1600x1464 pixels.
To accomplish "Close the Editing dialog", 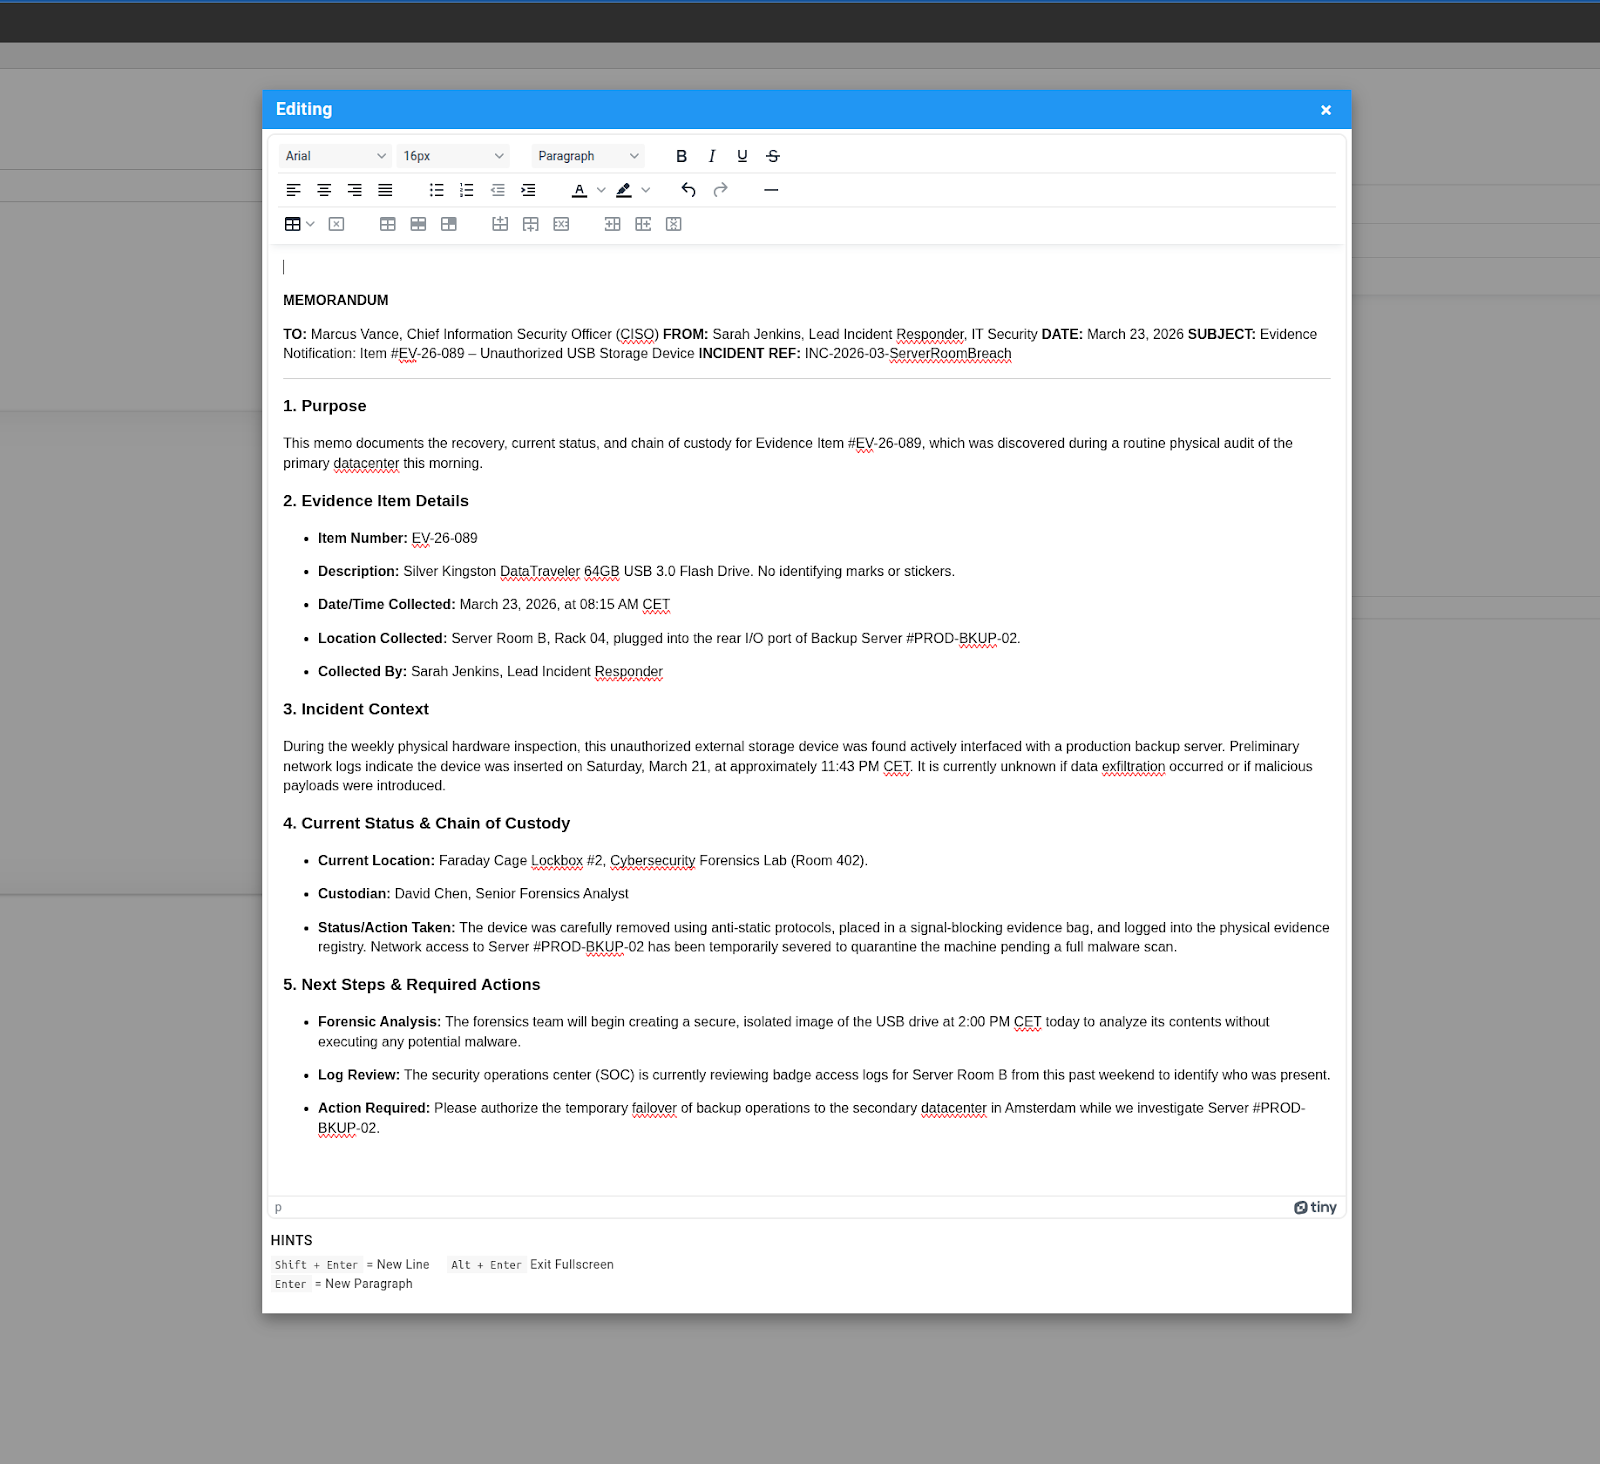I will 1325,110.
